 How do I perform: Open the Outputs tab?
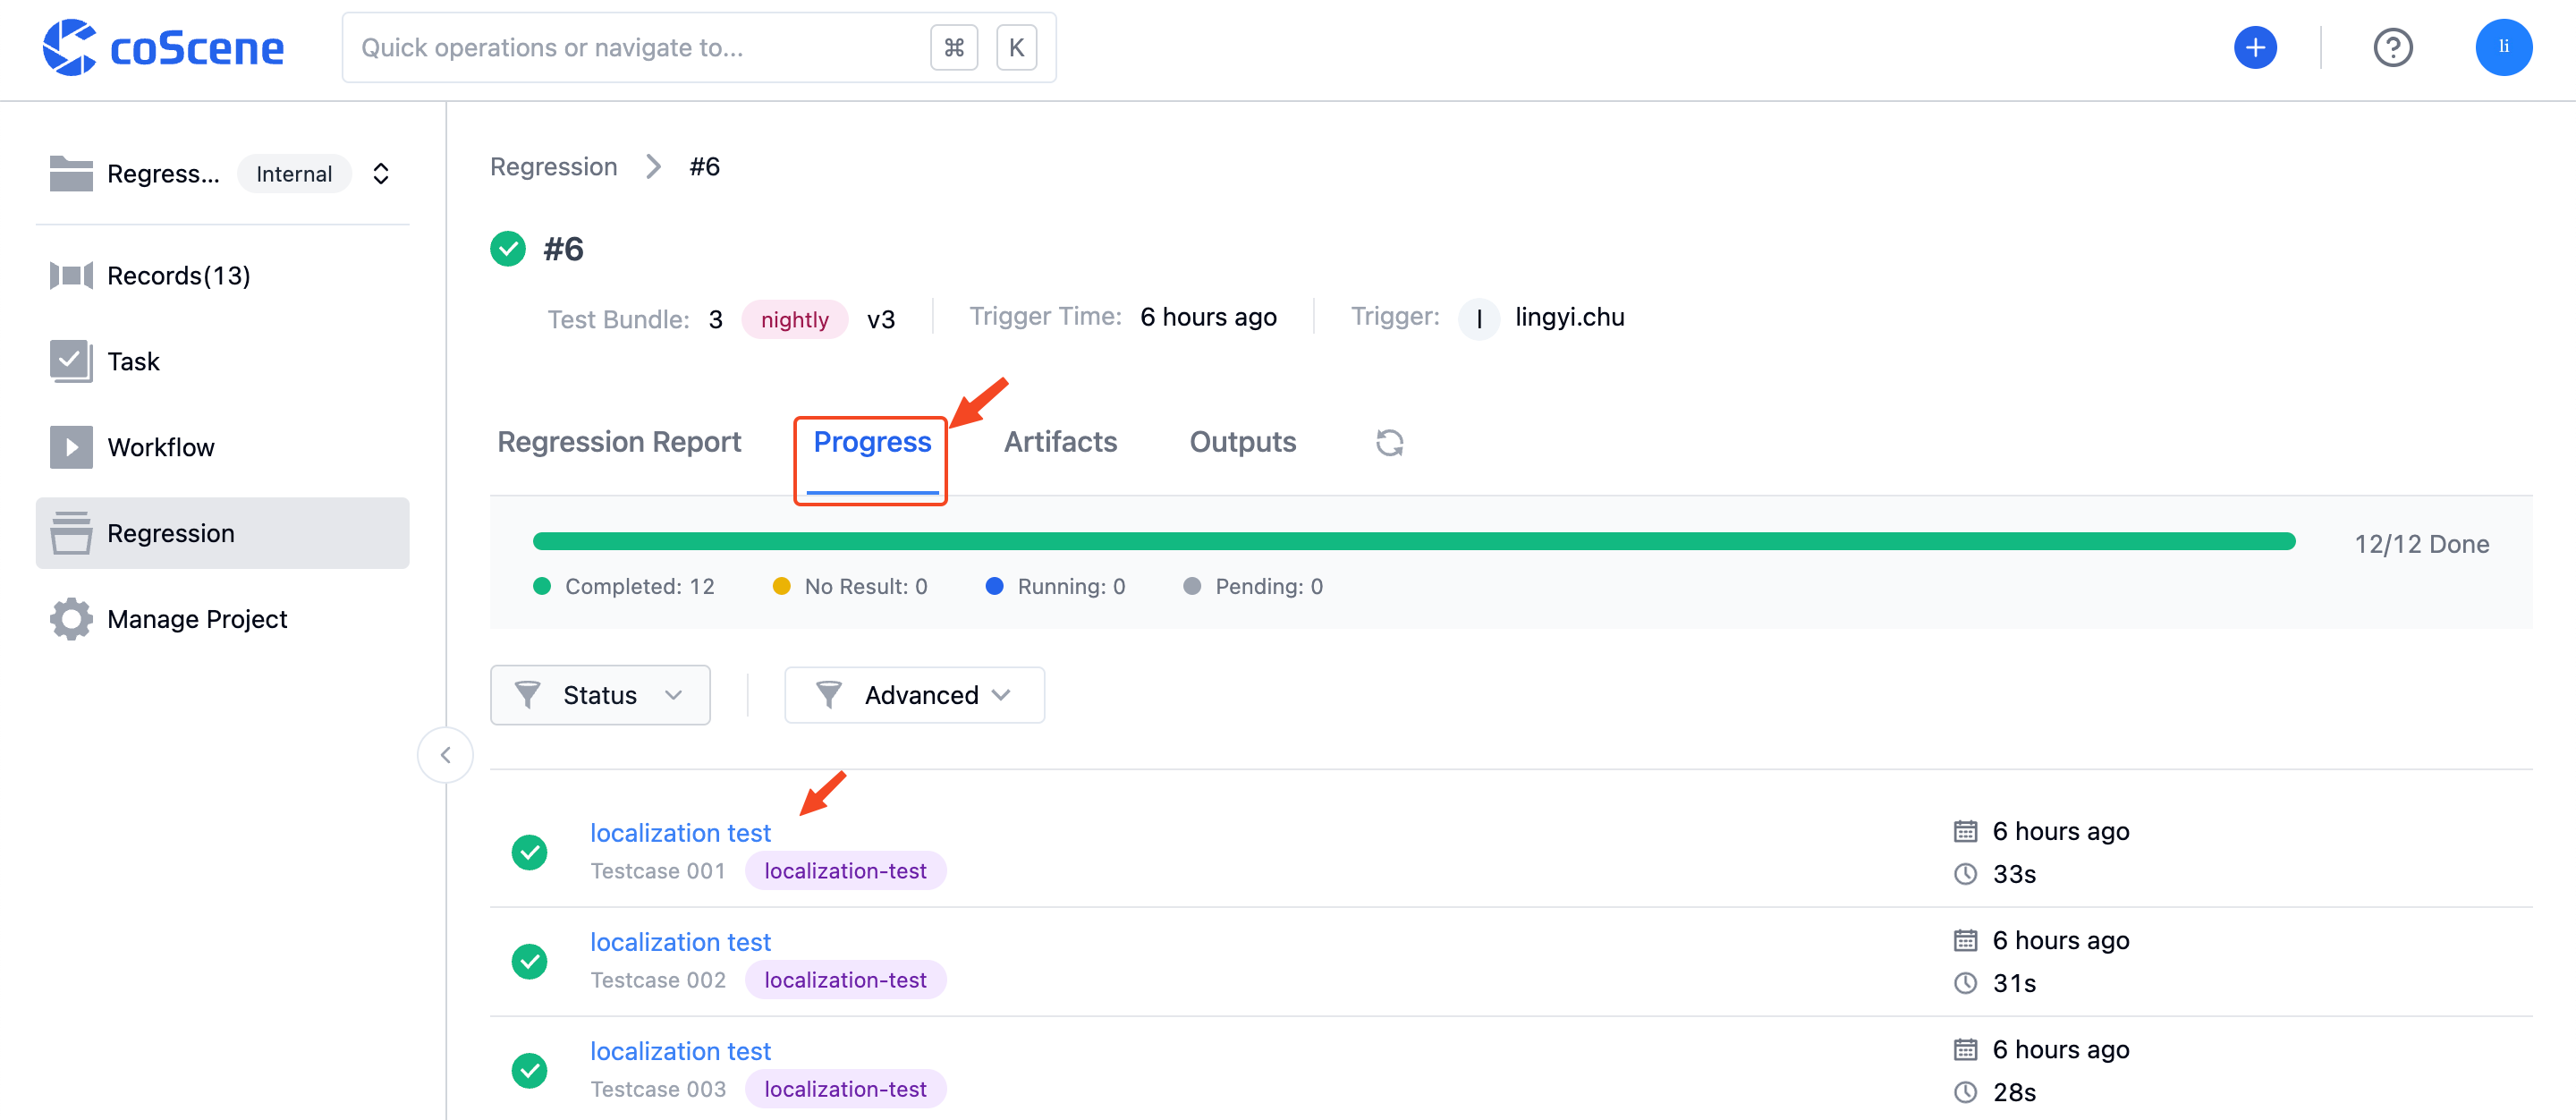1242,438
